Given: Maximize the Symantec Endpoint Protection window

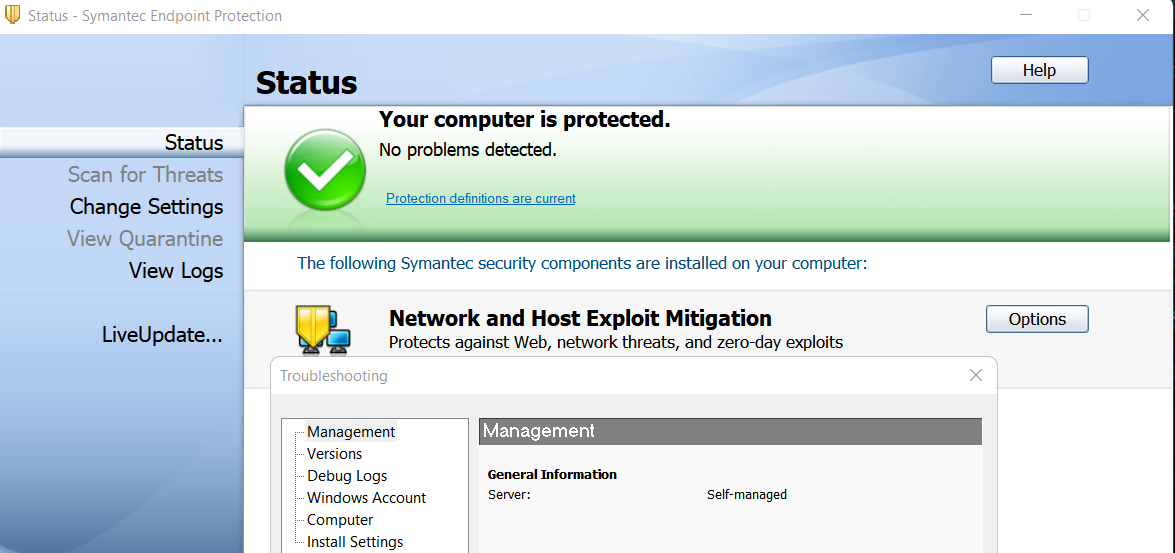Looking at the screenshot, I should coord(1084,15).
